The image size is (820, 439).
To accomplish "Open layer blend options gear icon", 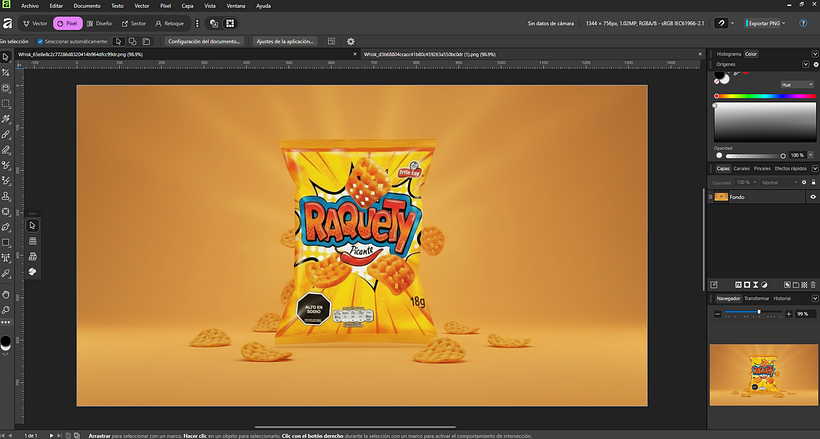I will pyautogui.click(x=804, y=182).
